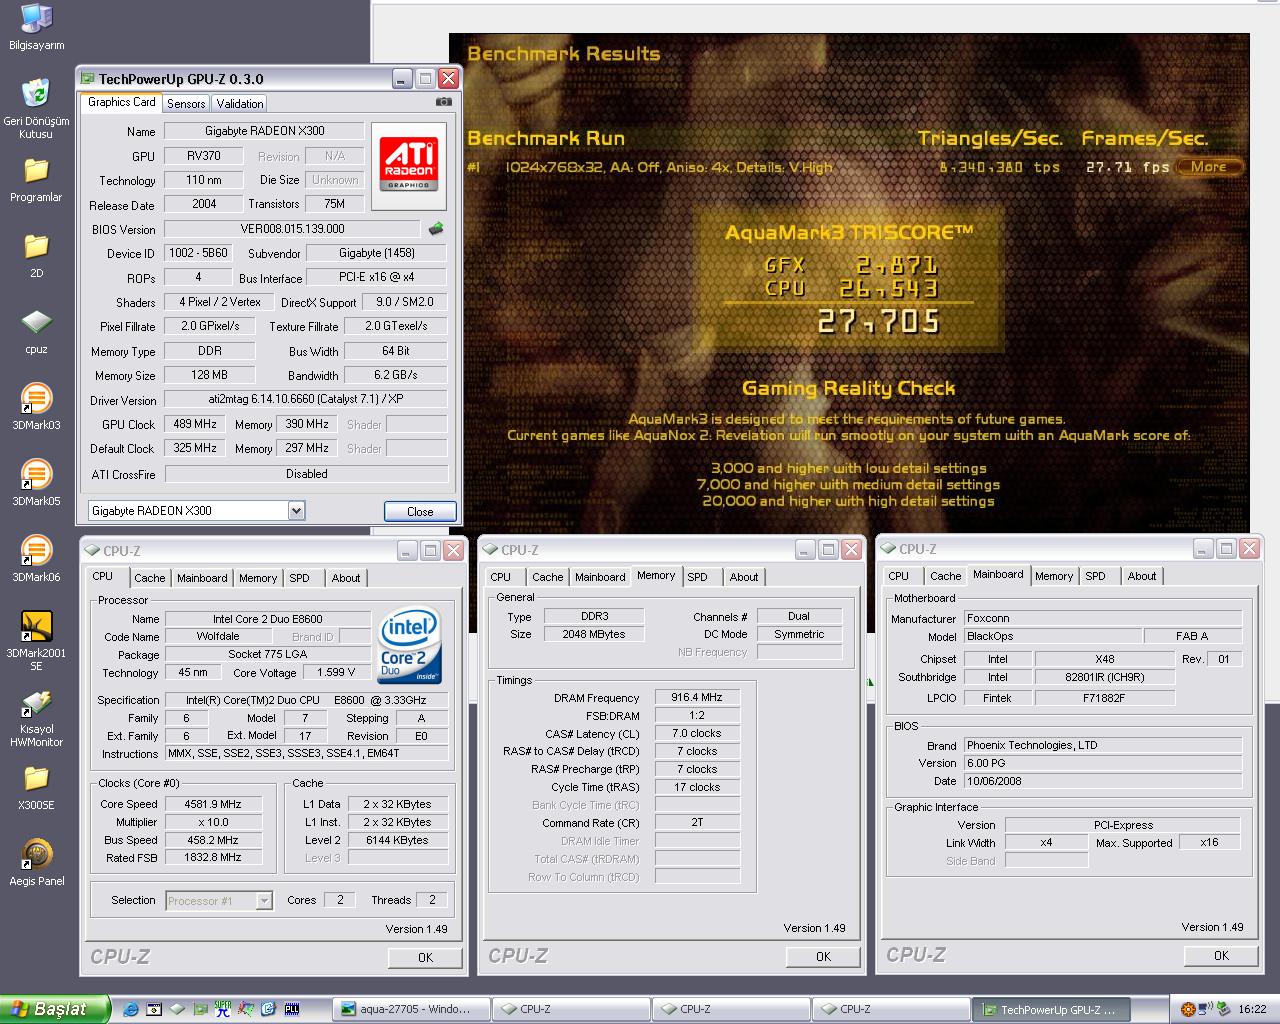The image size is (1280, 1024).
Task: Click the orange gear tray icon
Action: [1188, 1010]
